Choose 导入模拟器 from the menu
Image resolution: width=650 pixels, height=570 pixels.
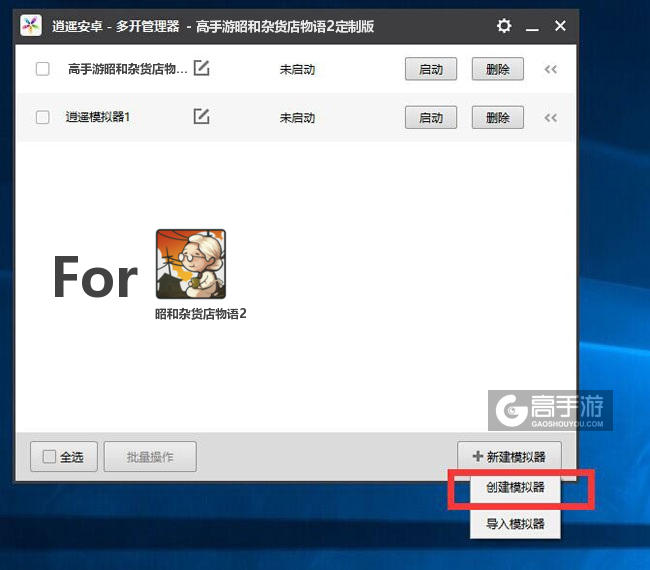click(515, 524)
